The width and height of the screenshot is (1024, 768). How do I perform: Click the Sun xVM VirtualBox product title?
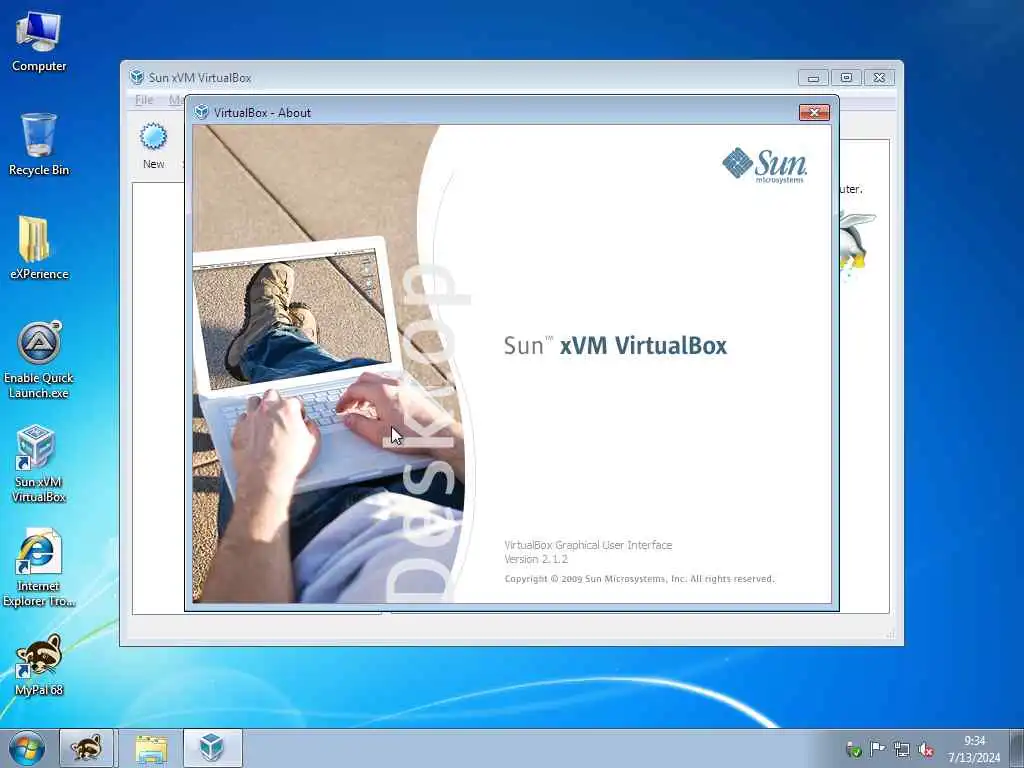615,345
